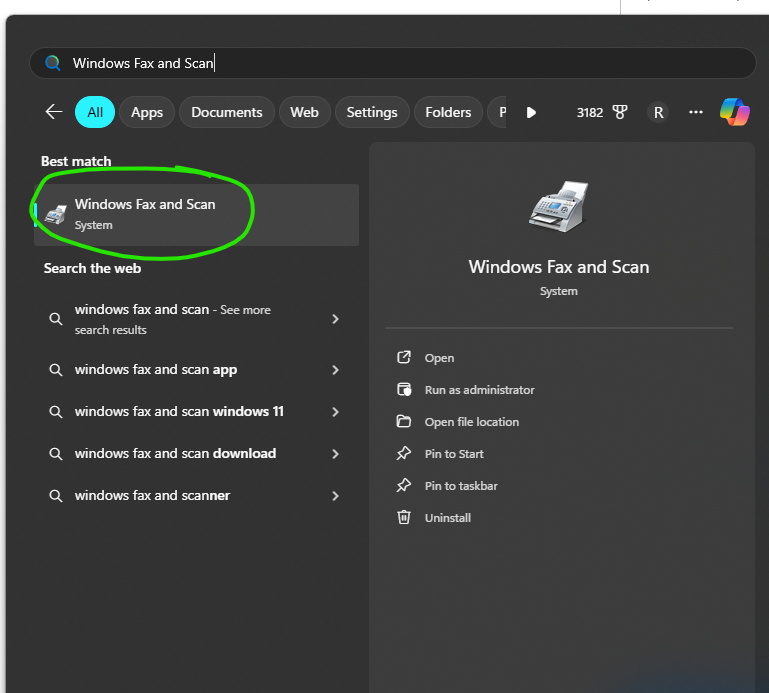Click the search icon beside 'See more search results'

[56, 319]
